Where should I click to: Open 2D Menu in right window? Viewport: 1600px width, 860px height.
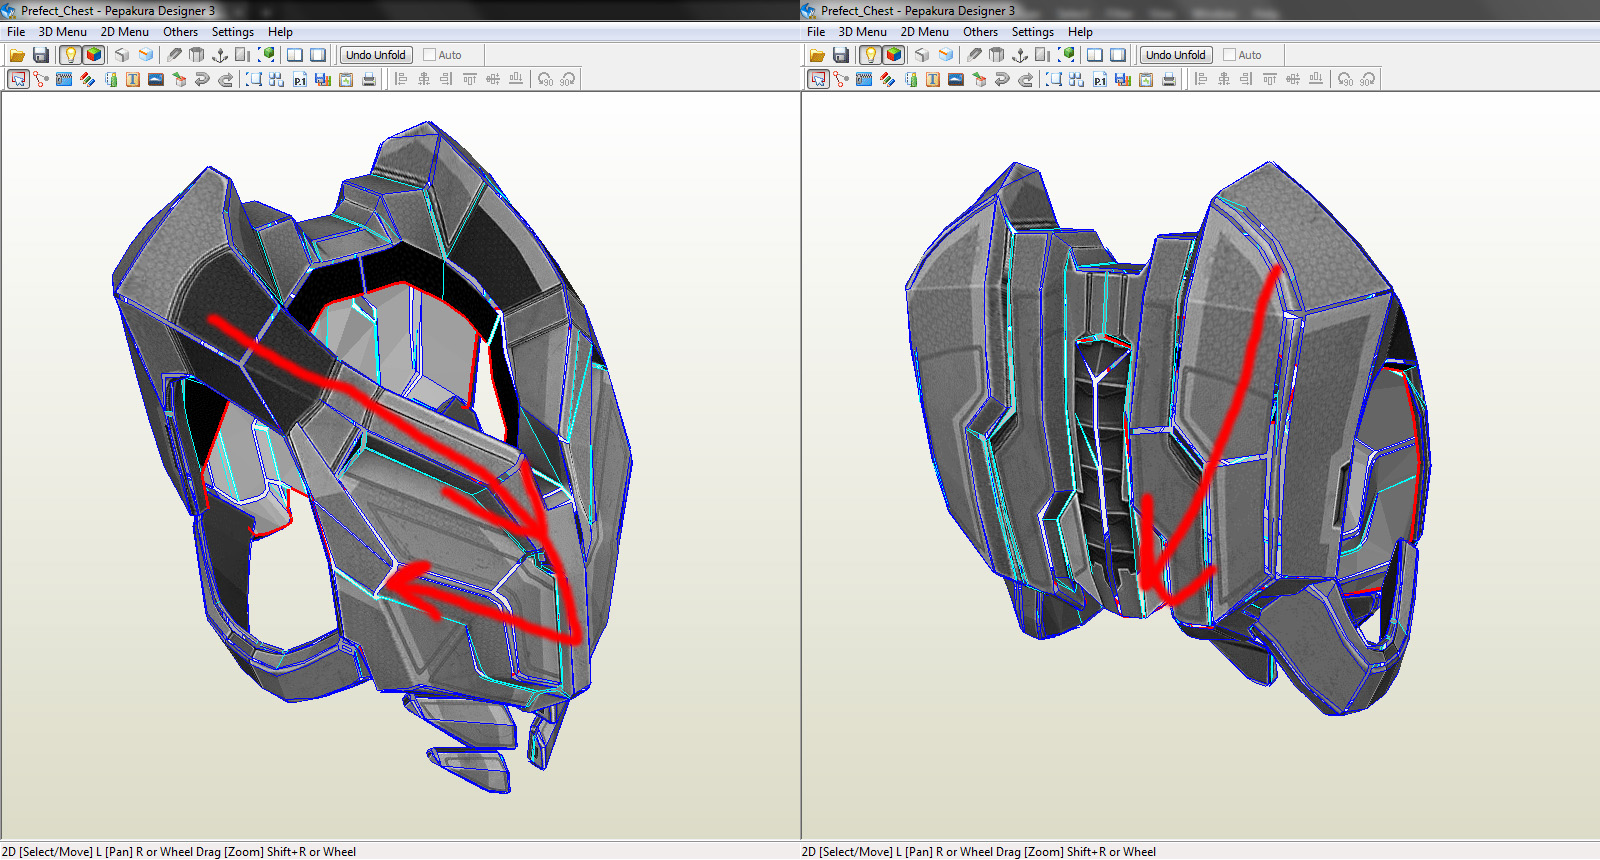[924, 32]
